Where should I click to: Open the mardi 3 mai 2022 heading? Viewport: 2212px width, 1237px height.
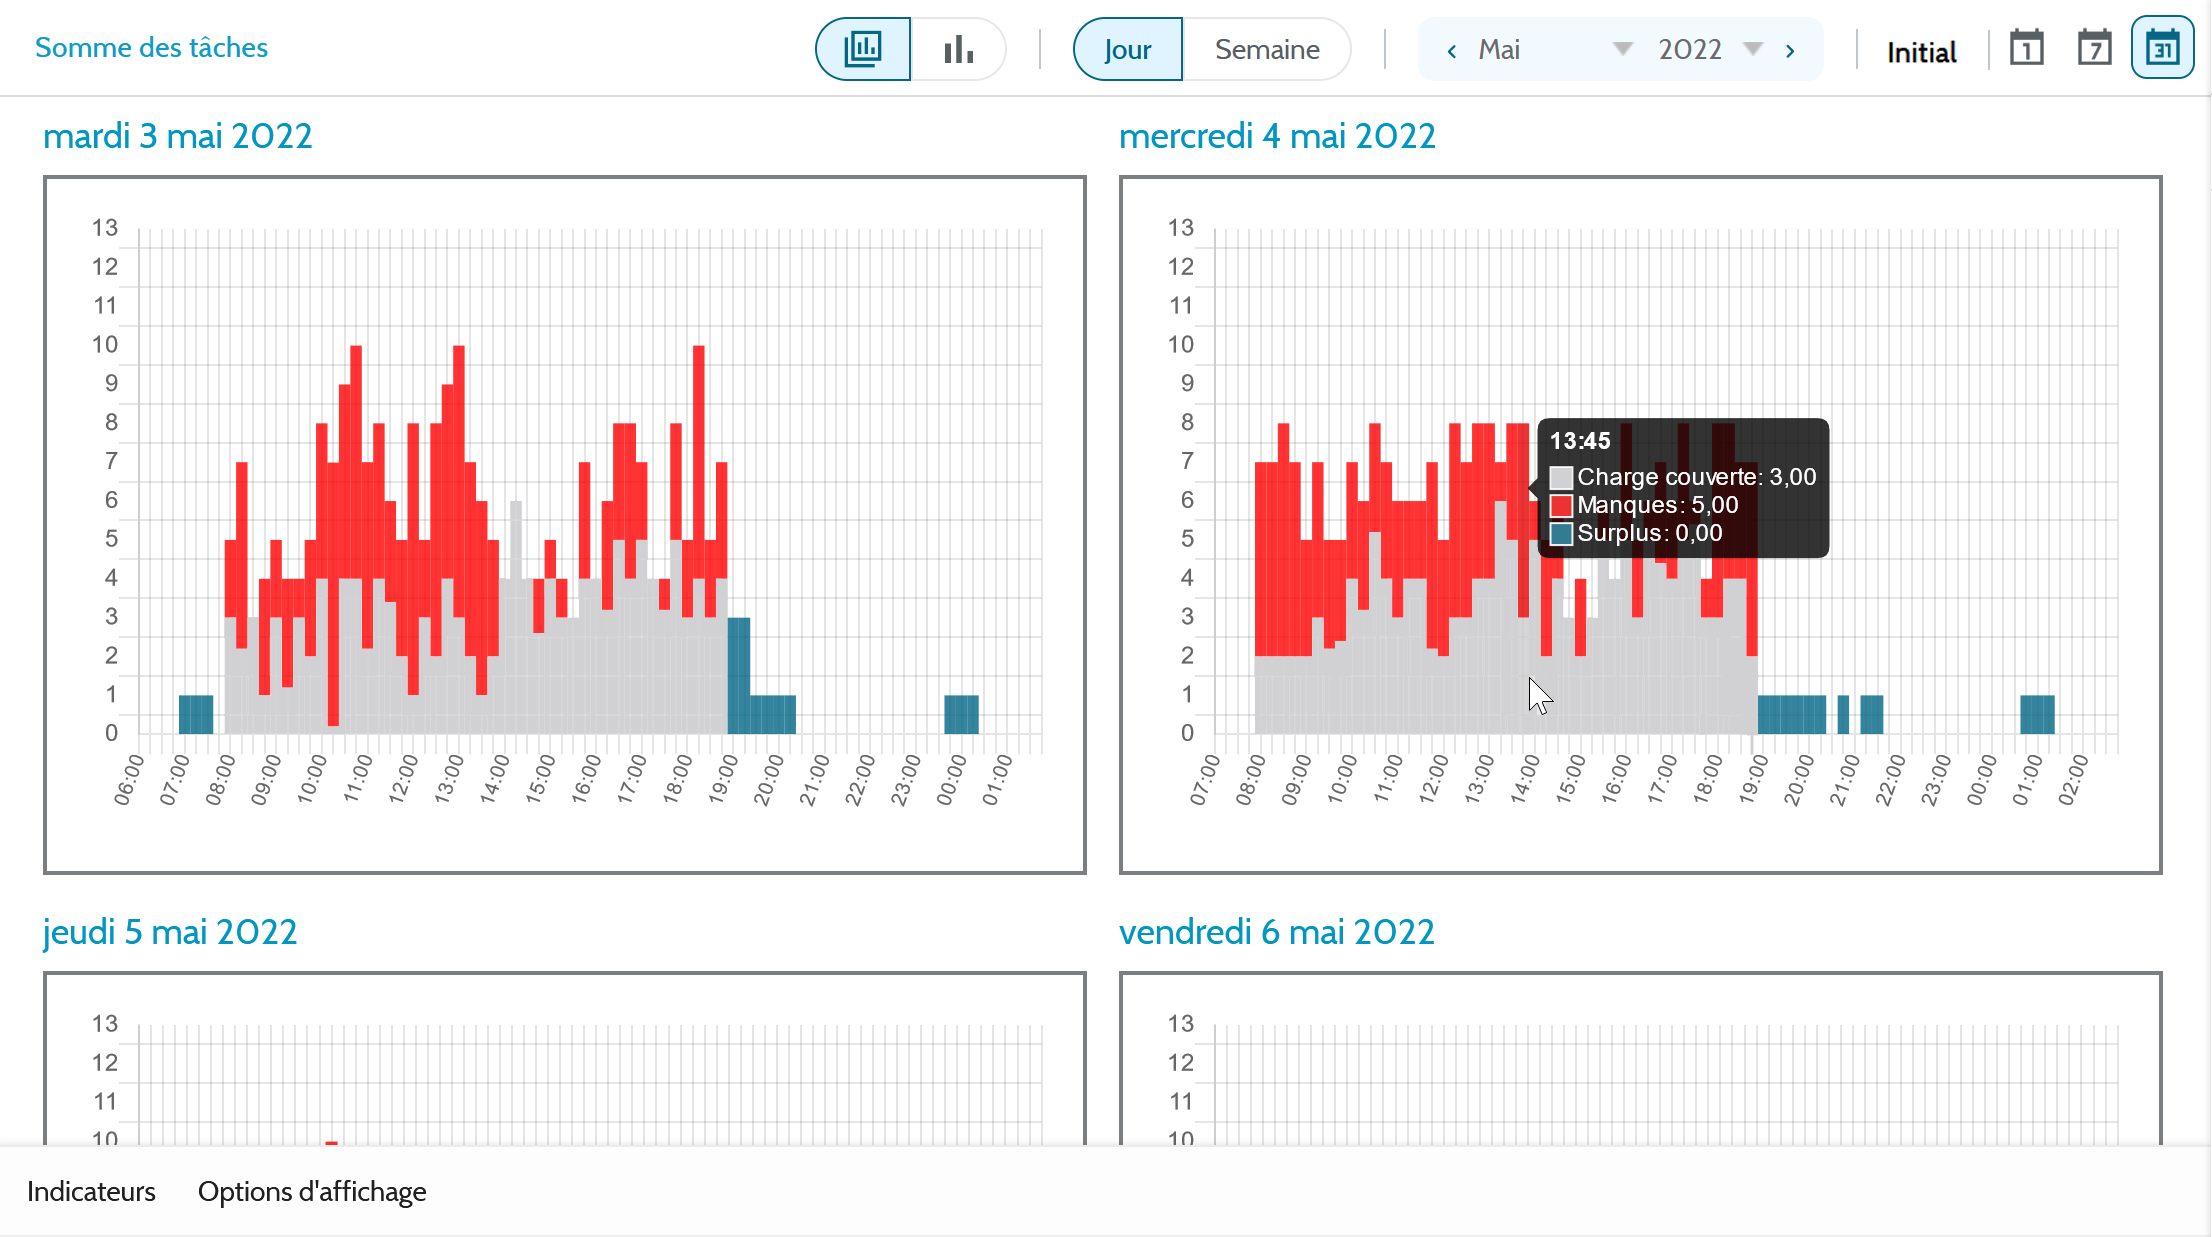click(x=178, y=136)
